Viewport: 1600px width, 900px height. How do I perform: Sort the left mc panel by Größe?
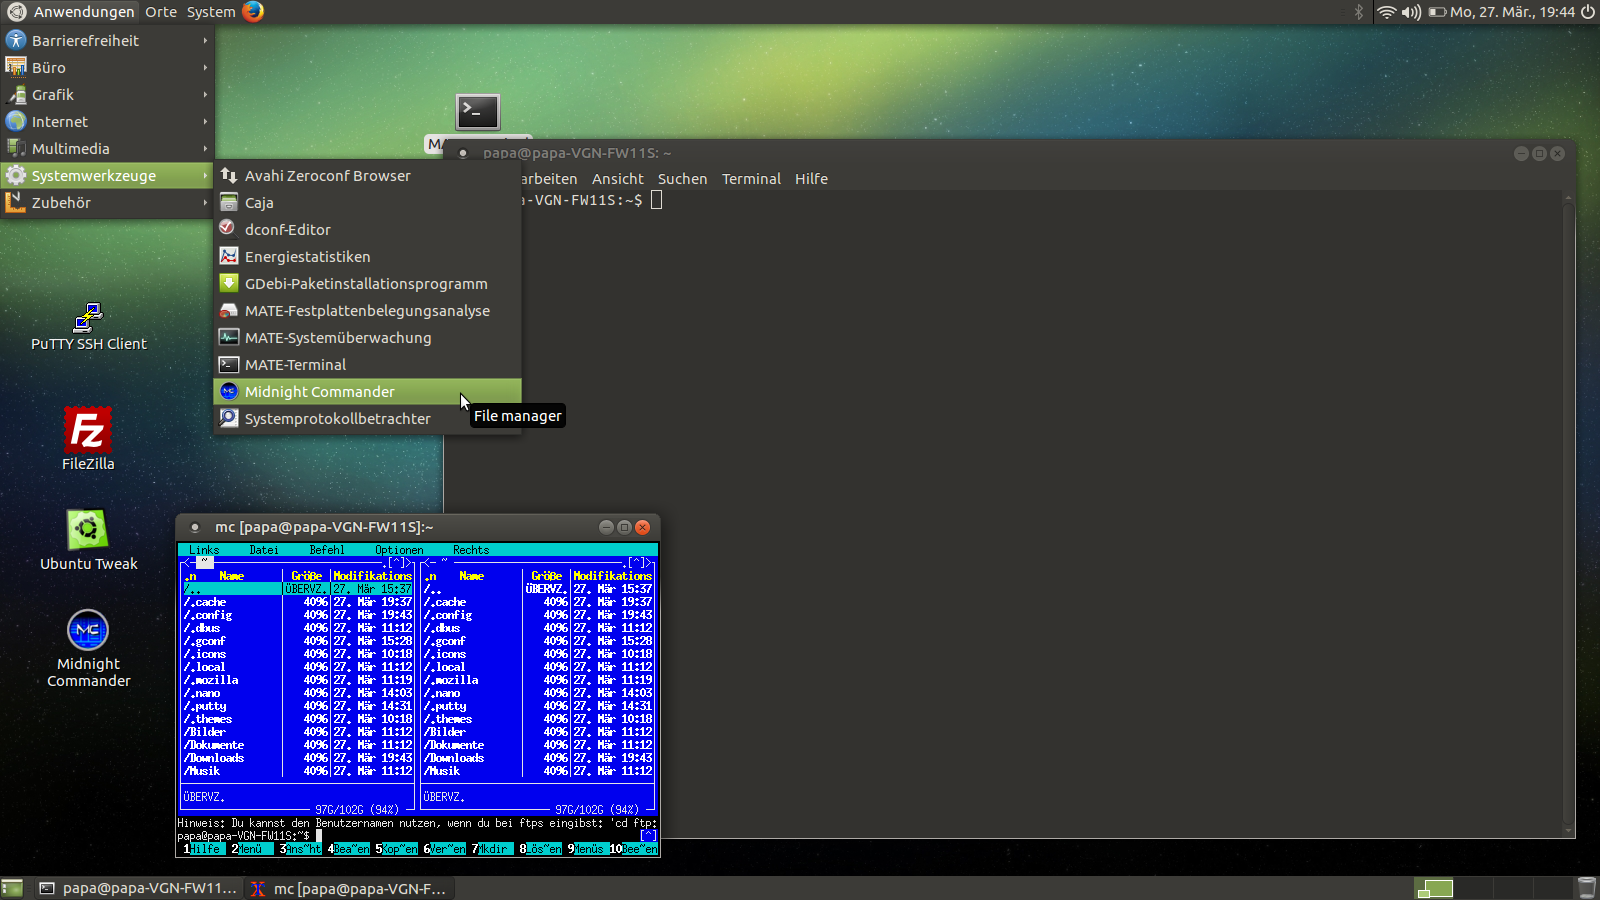pyautogui.click(x=307, y=576)
